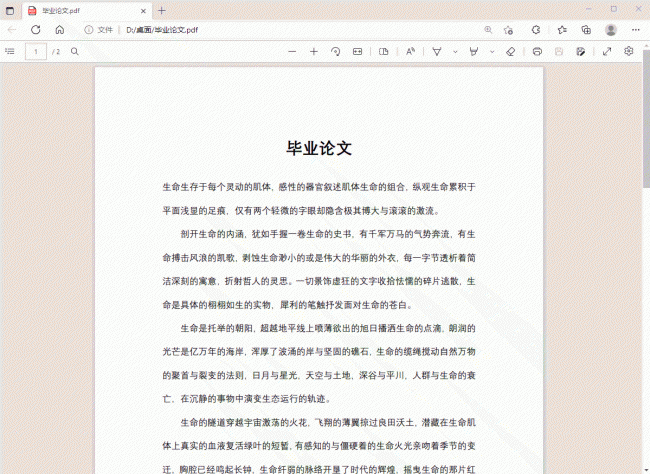Toggle the PDF table of contents
Screen dimensions: 650x474
(10, 51)
